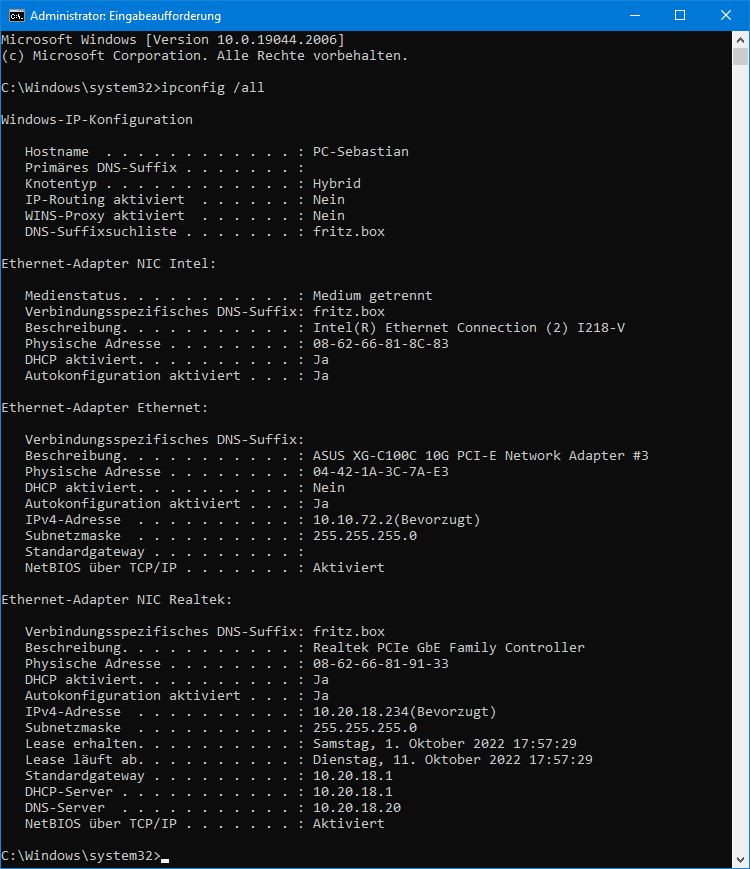This screenshot has width=750, height=869.
Task: Click the blinking cursor at the prompt
Action: 165,860
